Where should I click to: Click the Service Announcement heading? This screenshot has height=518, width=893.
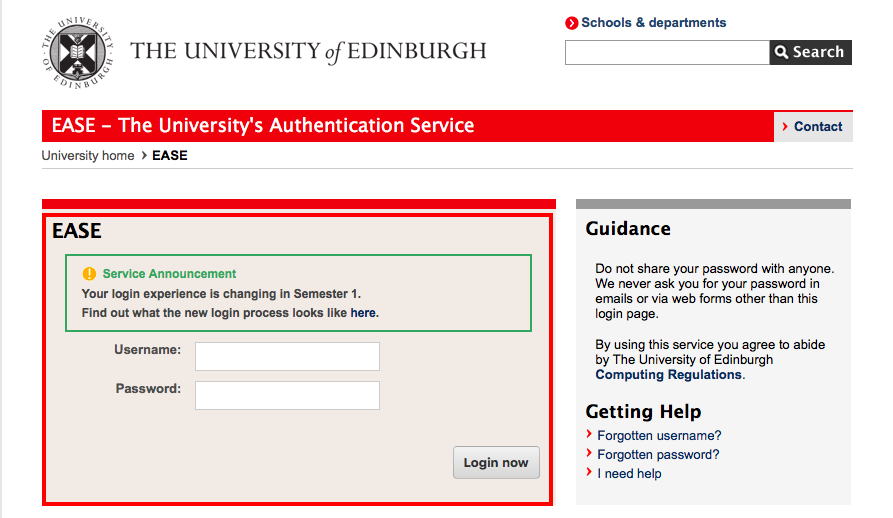(x=169, y=274)
